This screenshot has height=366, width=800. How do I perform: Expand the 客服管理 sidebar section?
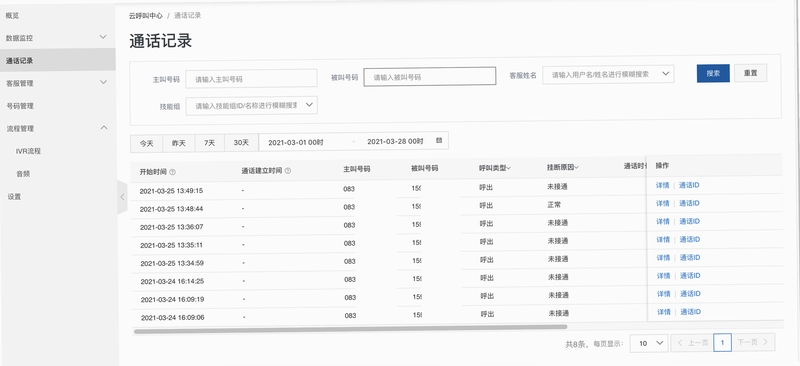[103, 82]
